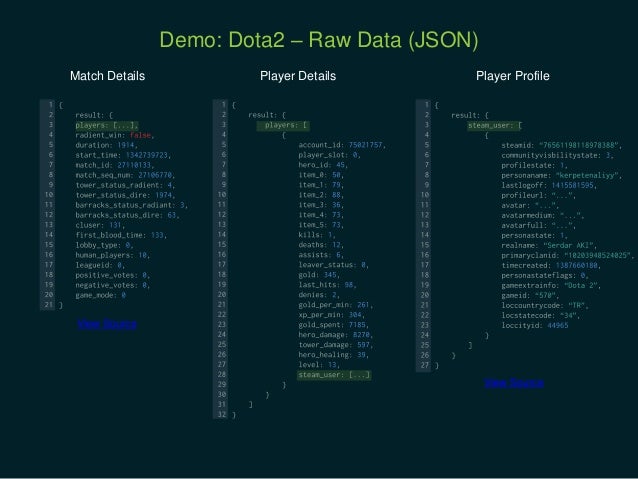Click the cluser: 131 line
This screenshot has height=479, width=638.
click(x=100, y=225)
